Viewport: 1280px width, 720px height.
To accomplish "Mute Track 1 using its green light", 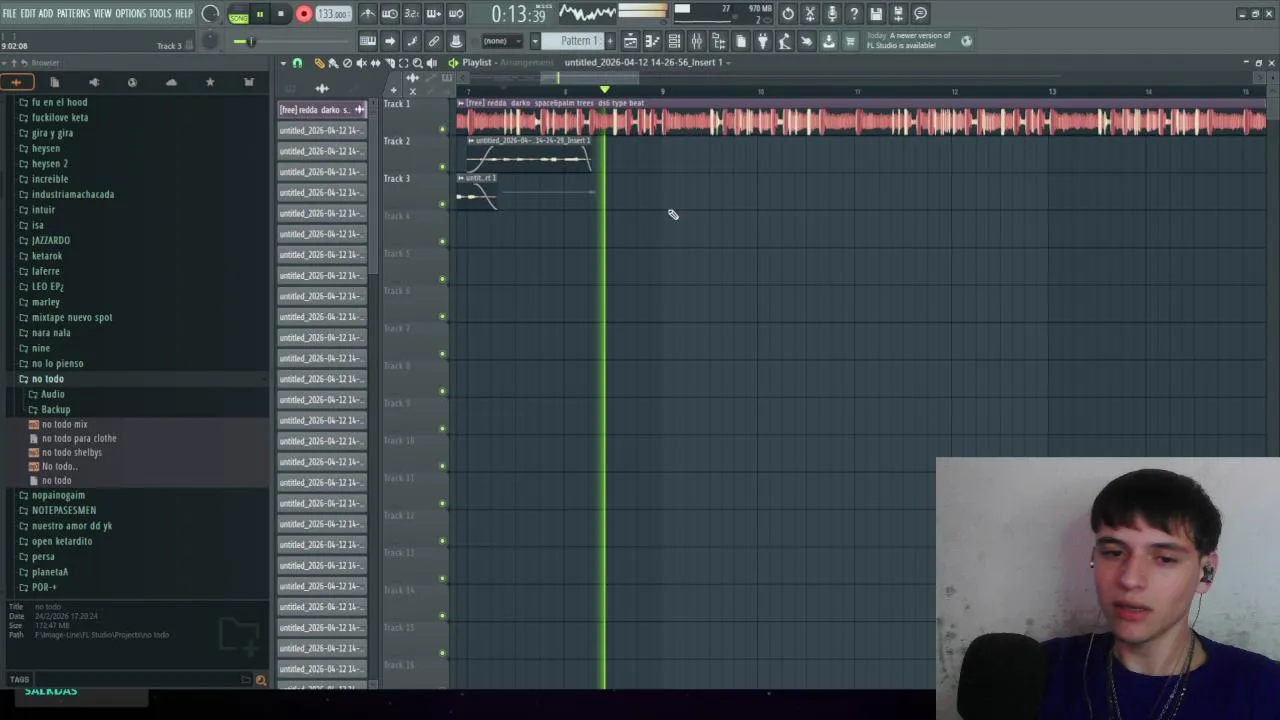I will (x=443, y=129).
